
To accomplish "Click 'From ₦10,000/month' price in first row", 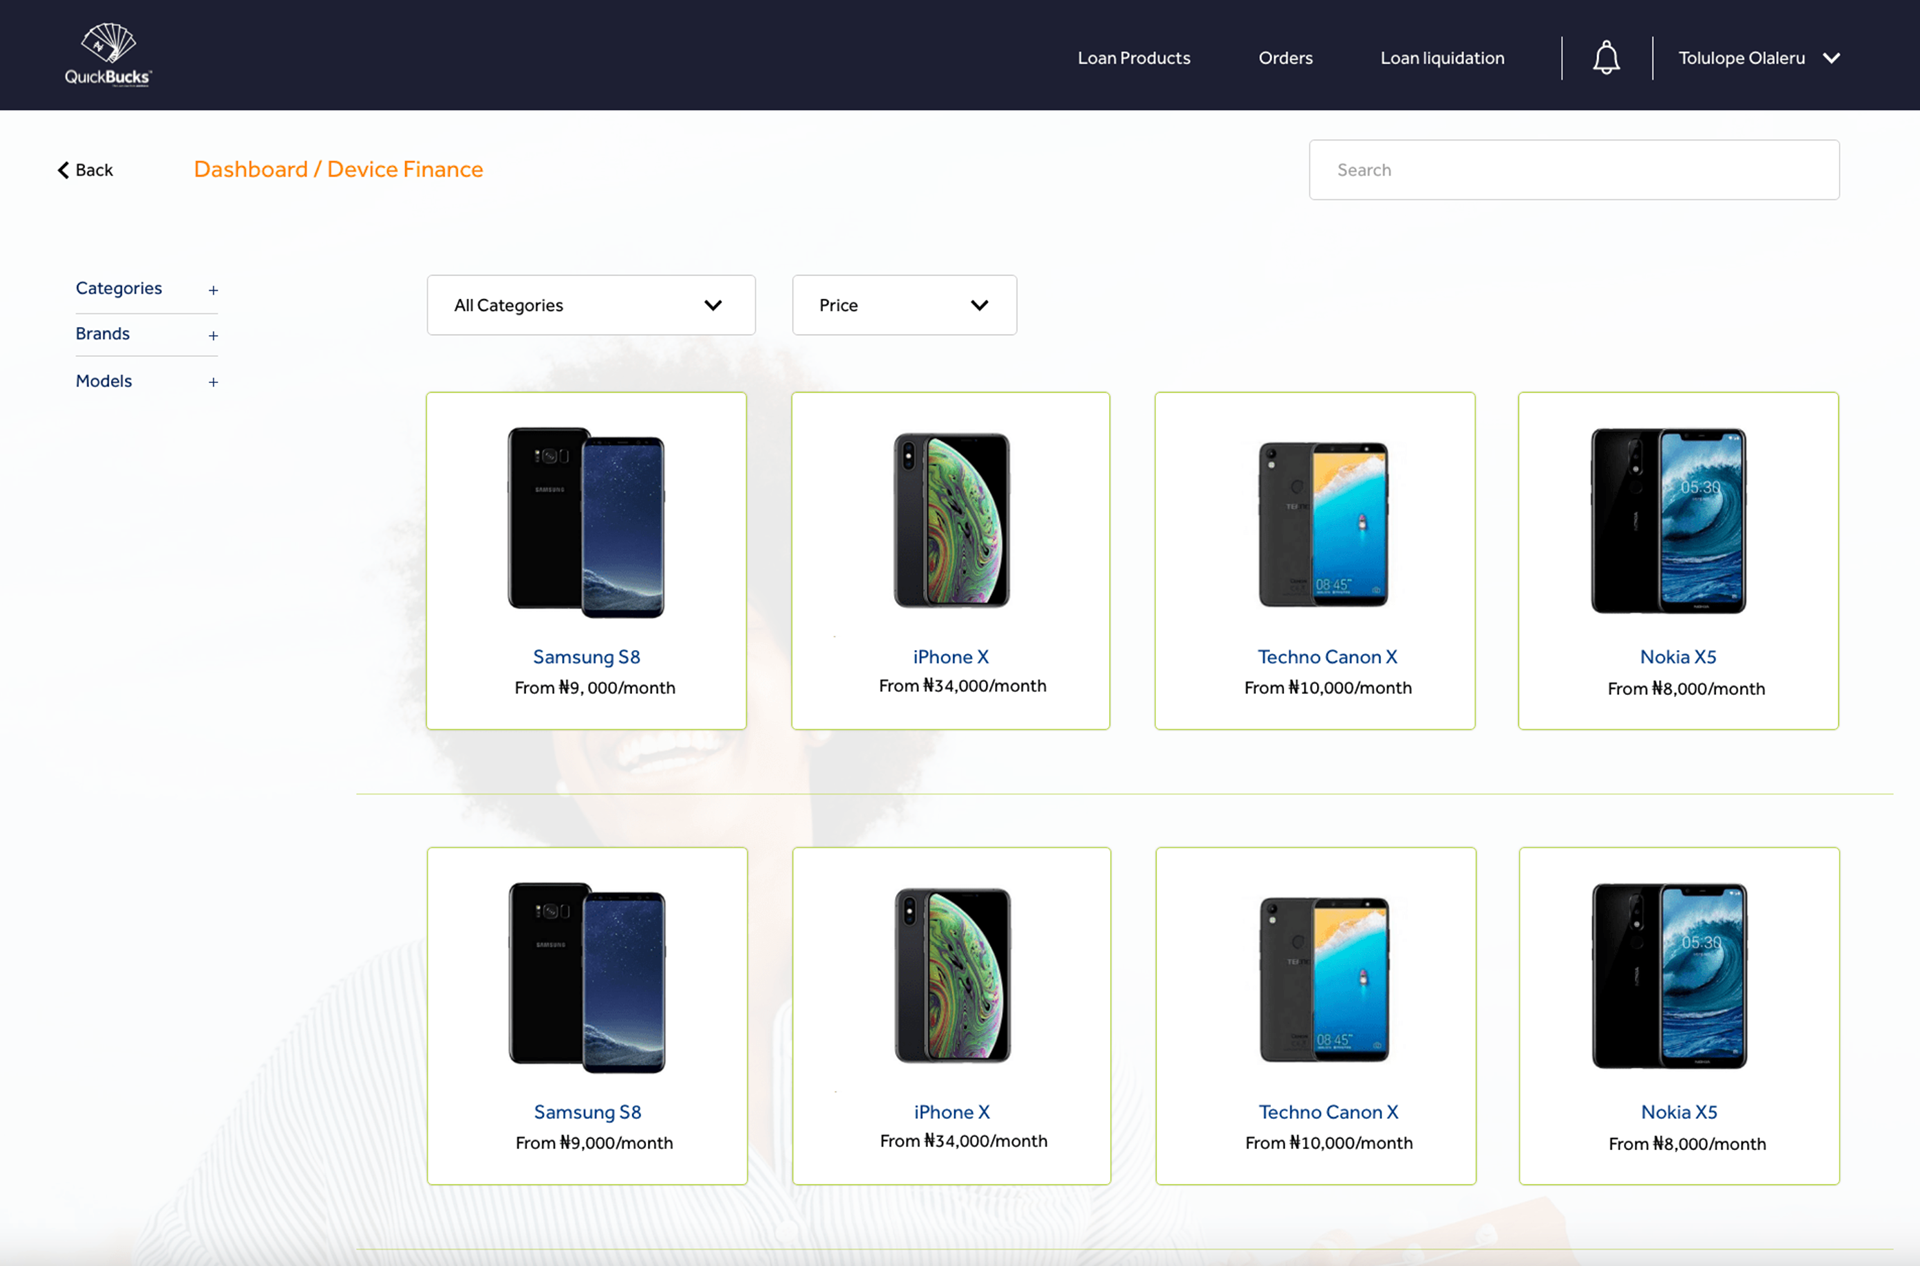I will coord(1328,688).
